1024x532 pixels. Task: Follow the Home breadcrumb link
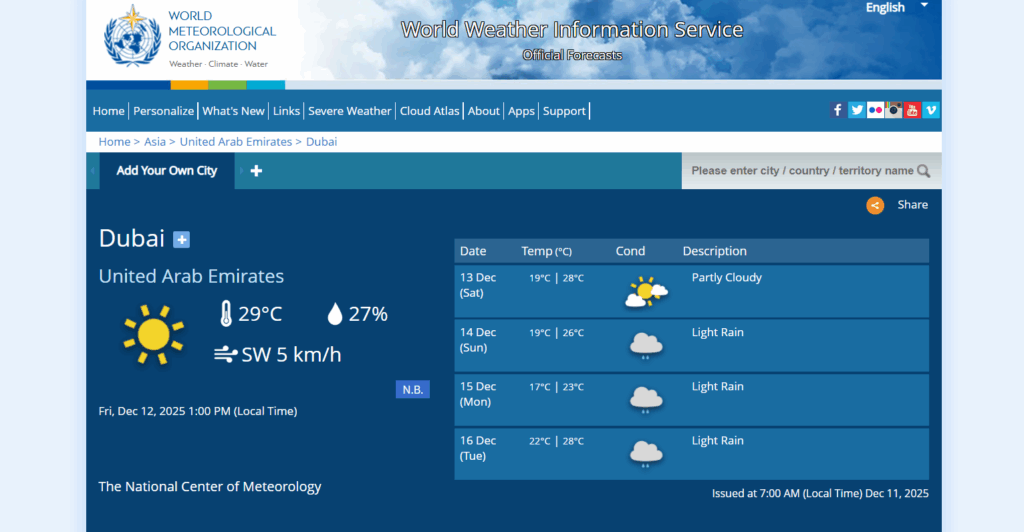114,142
